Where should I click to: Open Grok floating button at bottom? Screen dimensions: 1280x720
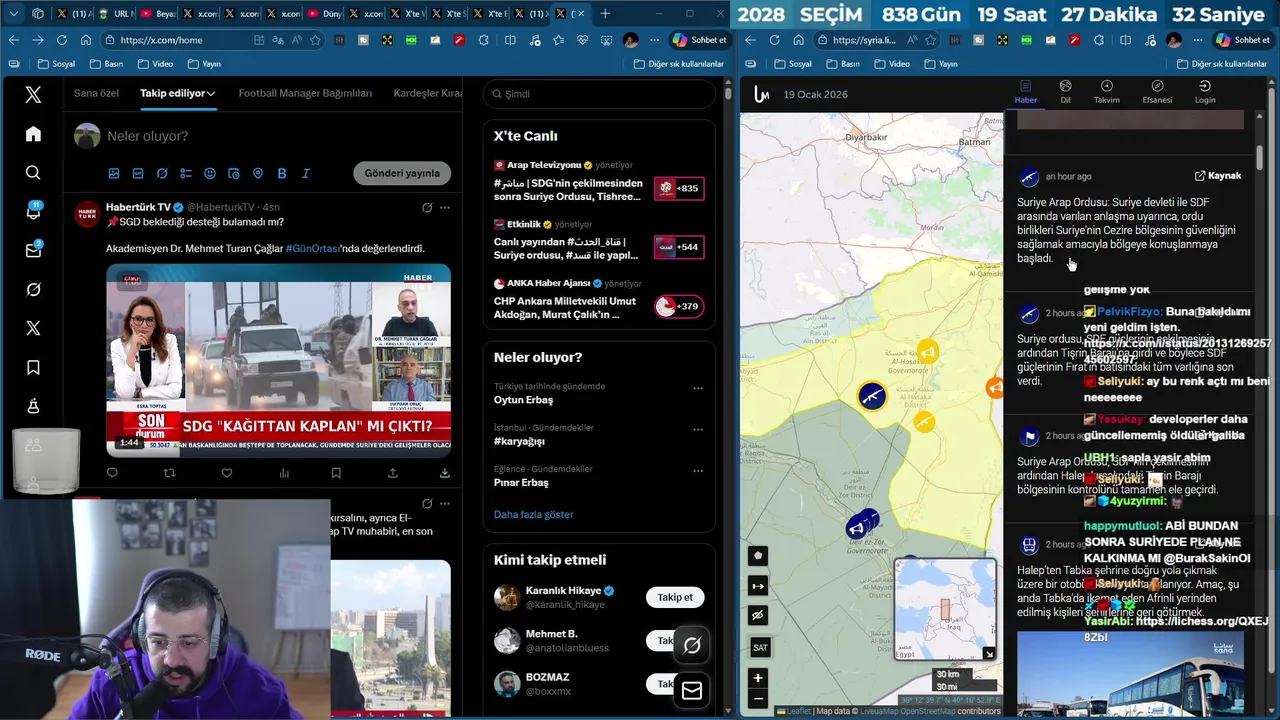point(692,645)
